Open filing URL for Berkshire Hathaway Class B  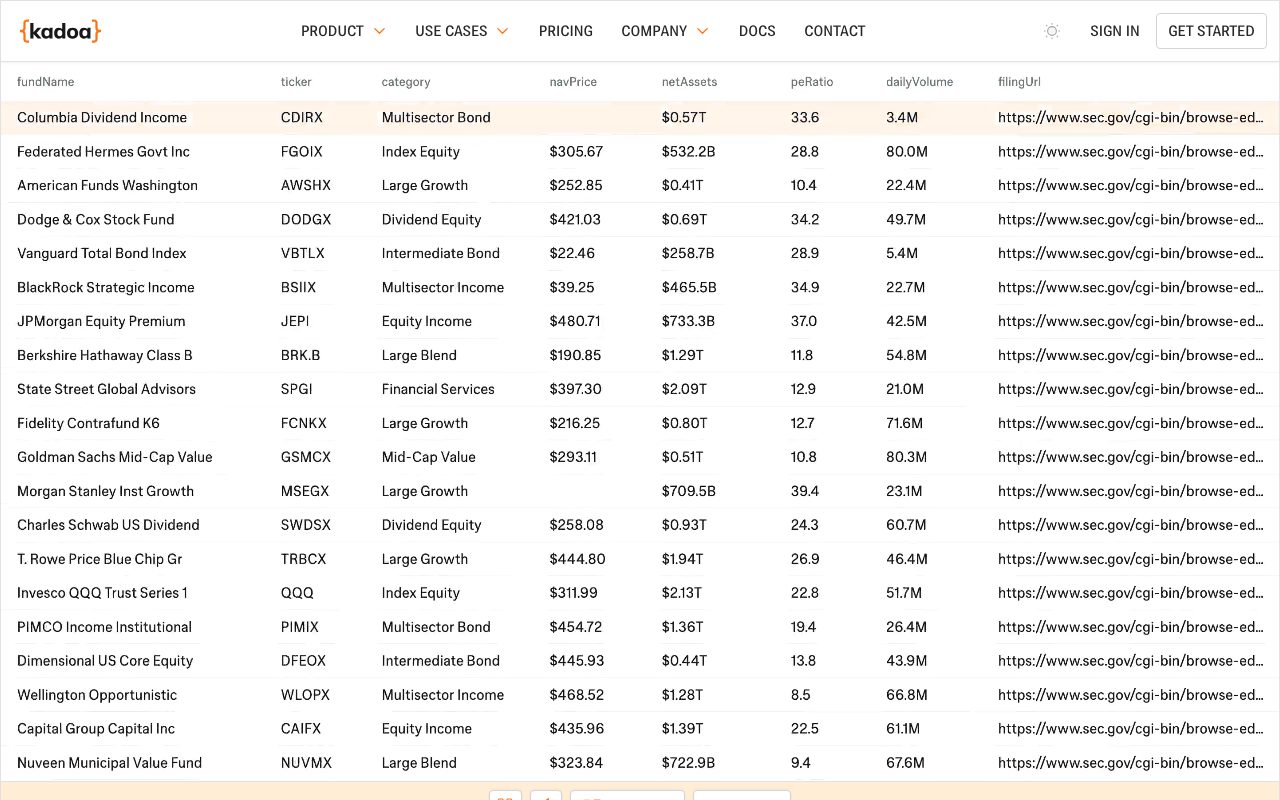pos(1130,355)
